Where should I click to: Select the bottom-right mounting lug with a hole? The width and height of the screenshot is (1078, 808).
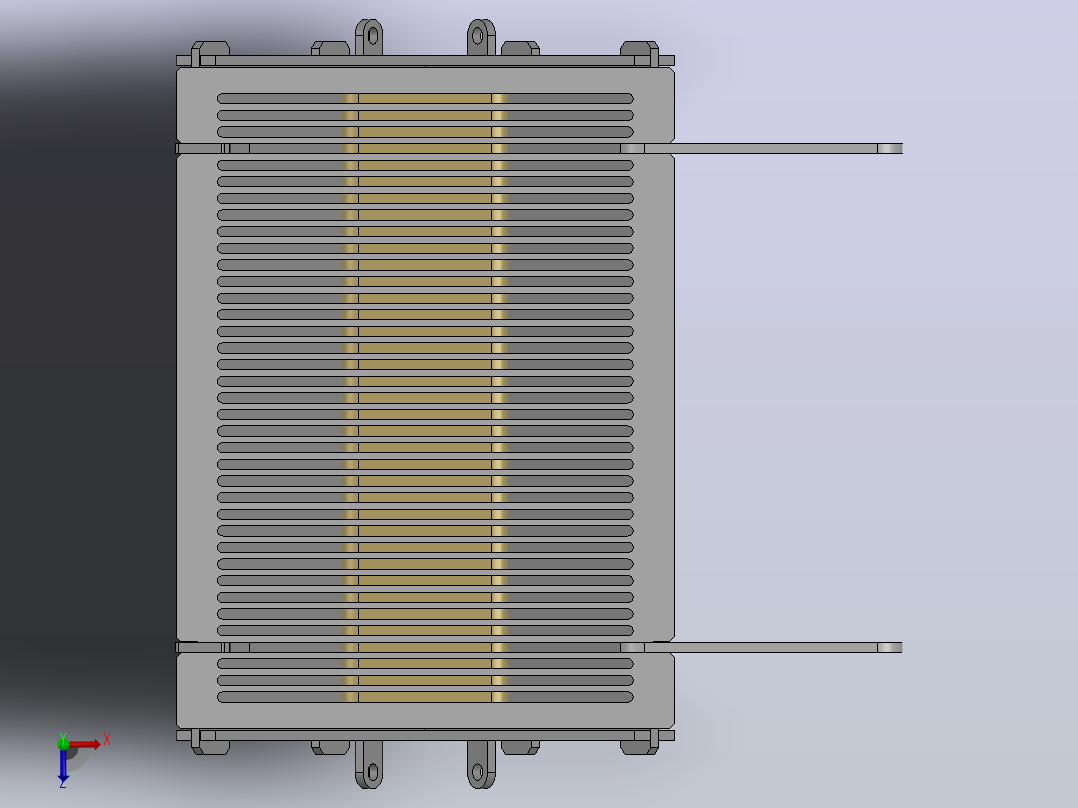click(481, 765)
